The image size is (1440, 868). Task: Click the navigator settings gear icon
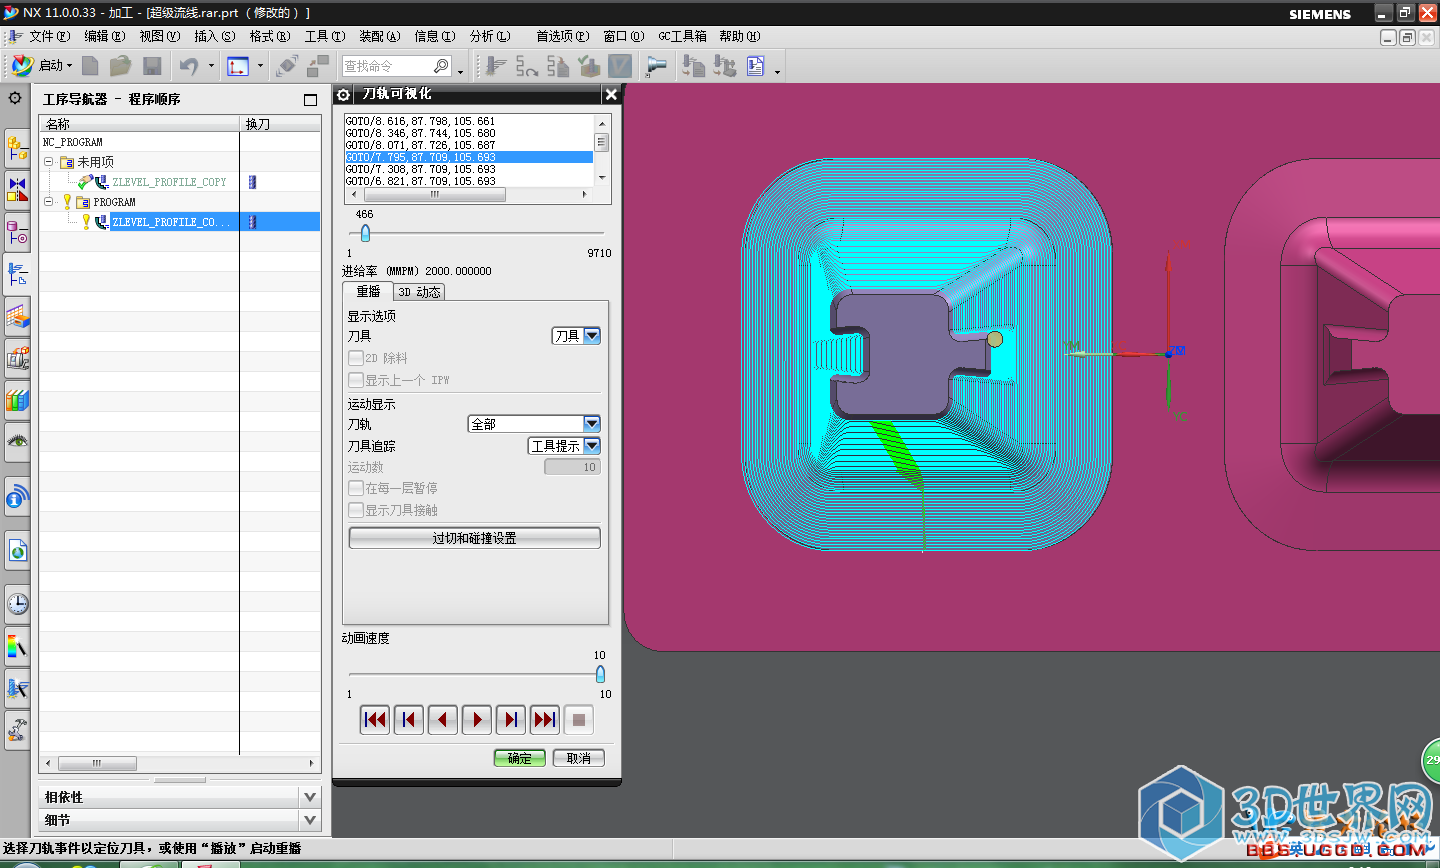tap(15, 98)
